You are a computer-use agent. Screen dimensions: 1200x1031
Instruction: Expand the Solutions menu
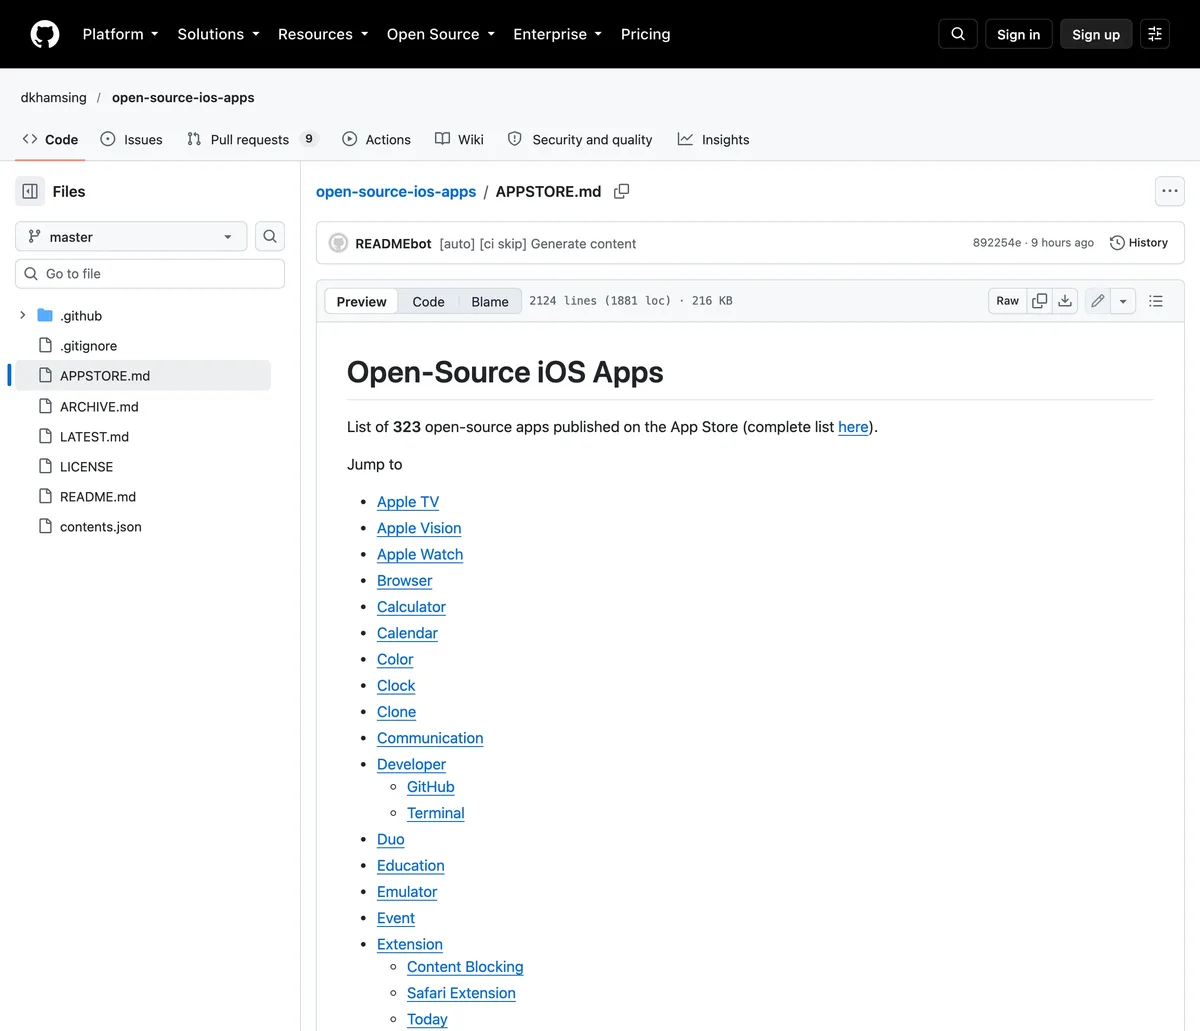coord(218,34)
